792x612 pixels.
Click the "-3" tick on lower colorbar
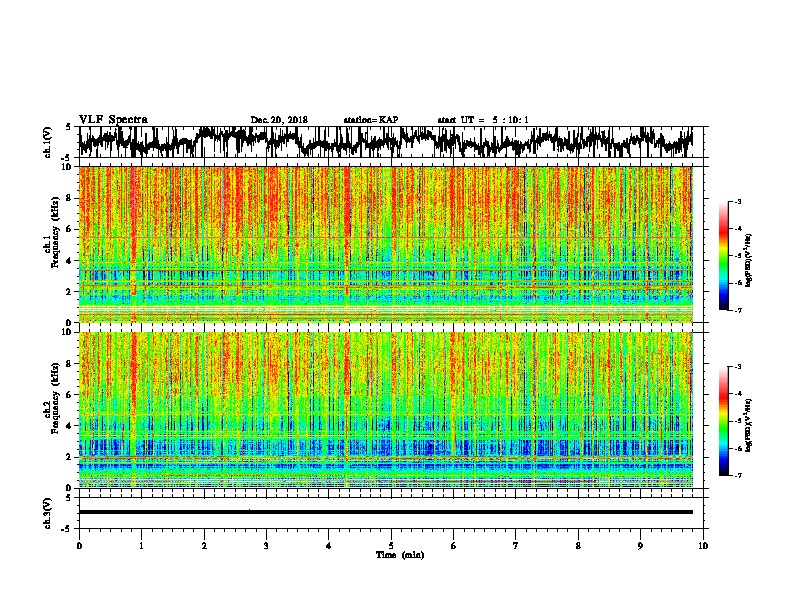click(x=738, y=367)
